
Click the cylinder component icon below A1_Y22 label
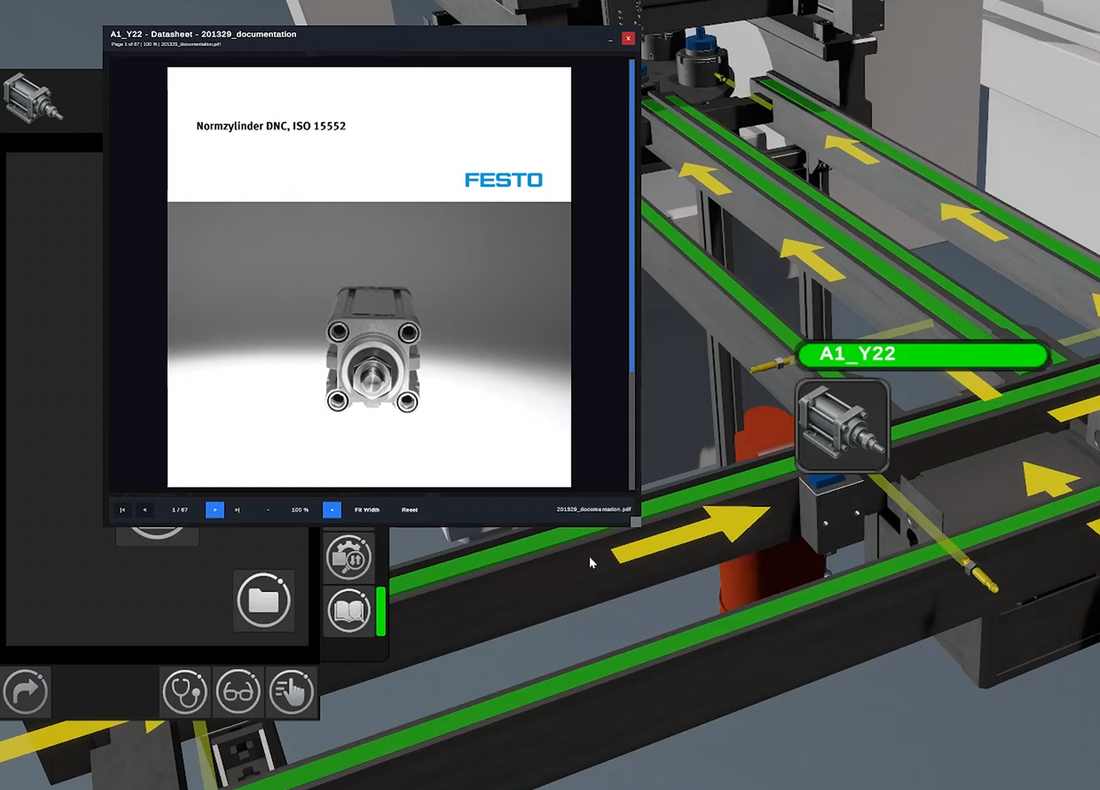(x=843, y=426)
